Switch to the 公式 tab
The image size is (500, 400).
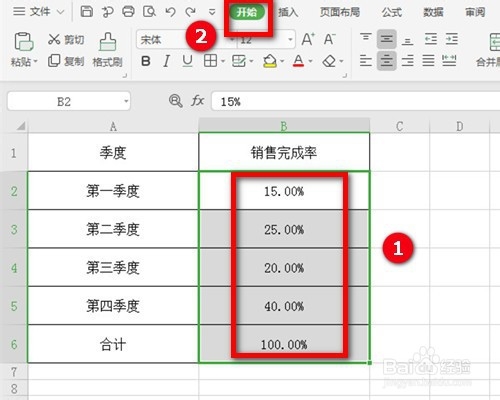392,12
